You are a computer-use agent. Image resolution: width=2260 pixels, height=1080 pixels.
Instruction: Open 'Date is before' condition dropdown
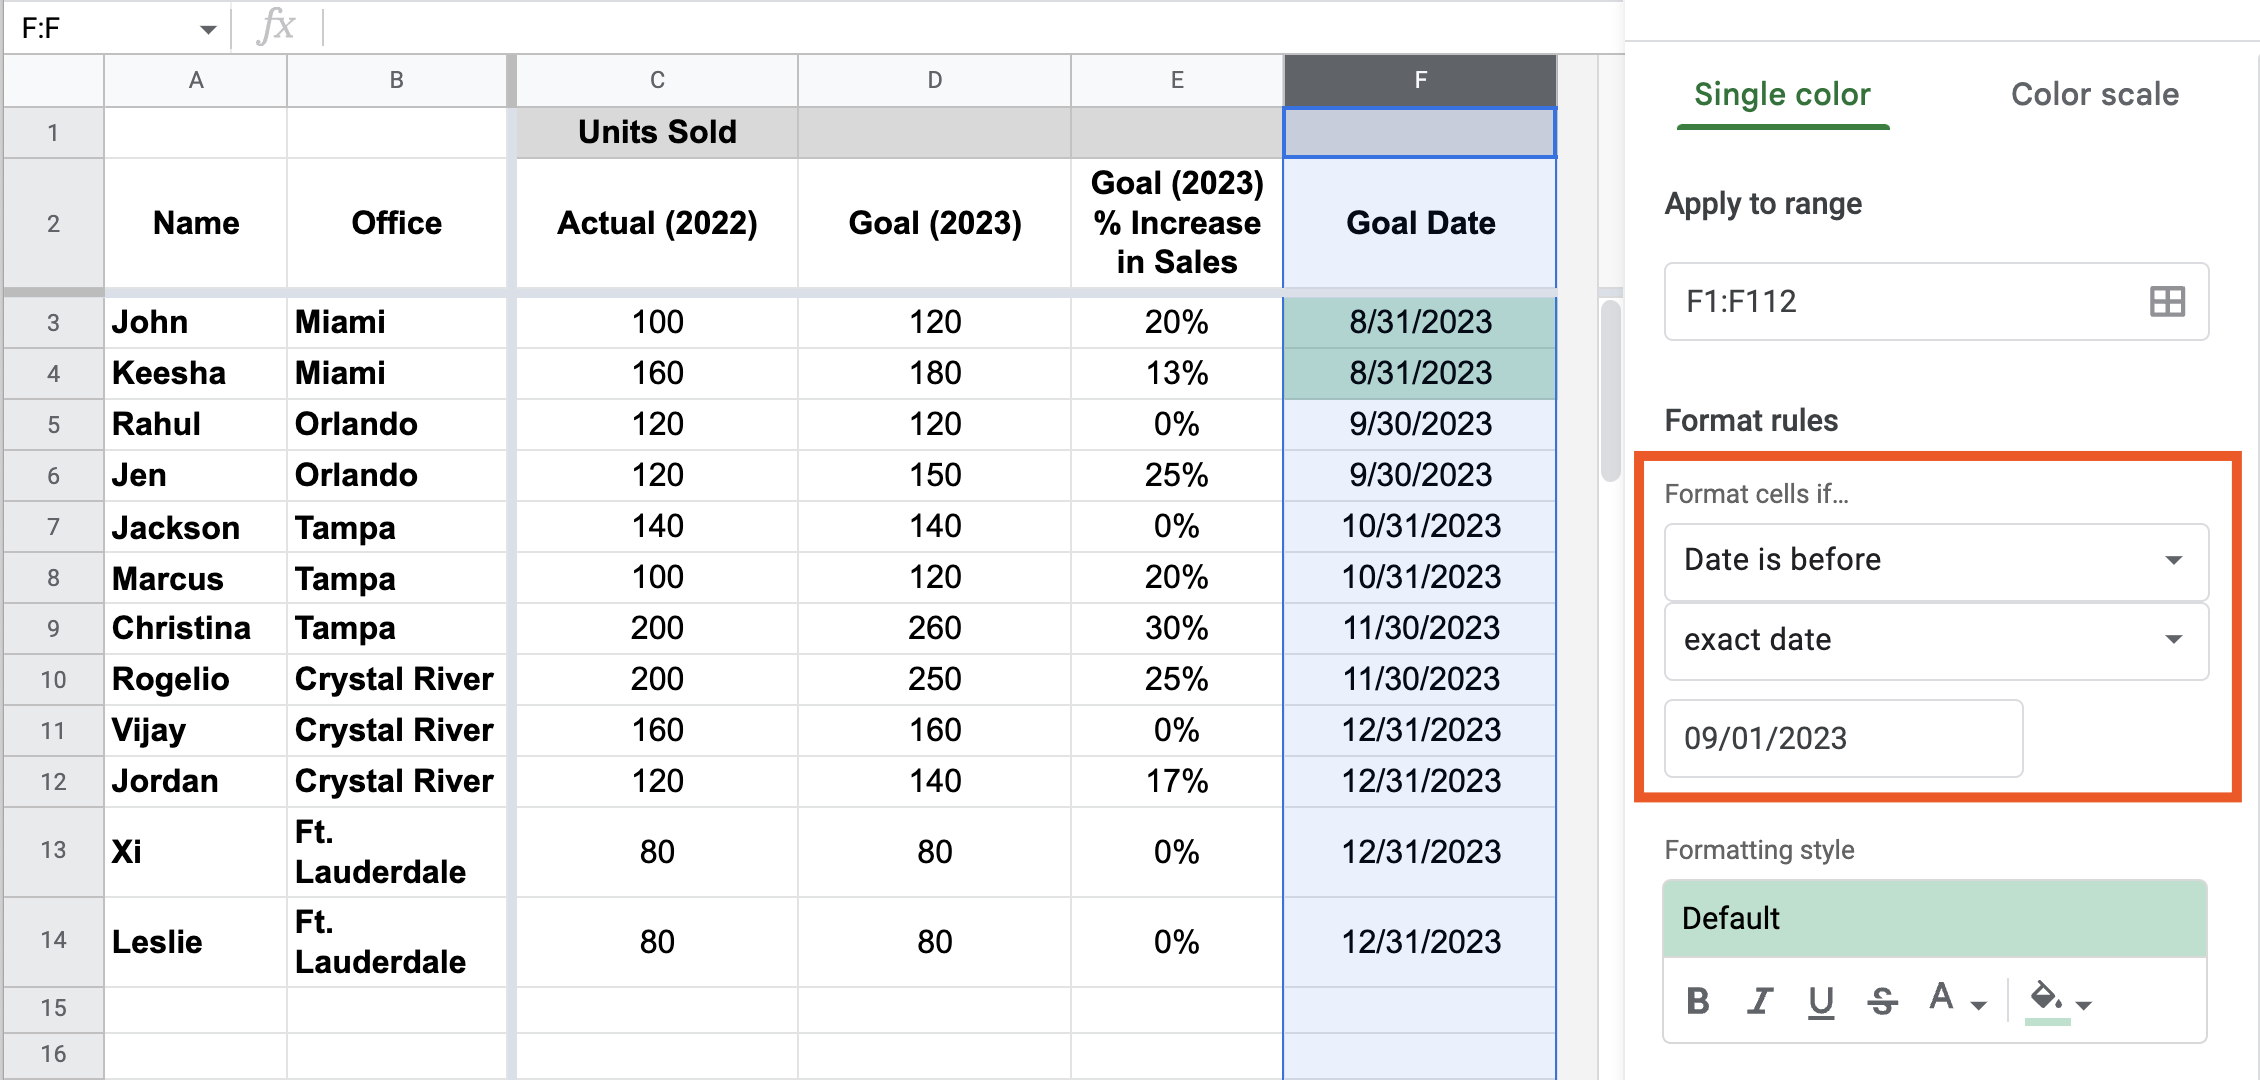[1935, 560]
